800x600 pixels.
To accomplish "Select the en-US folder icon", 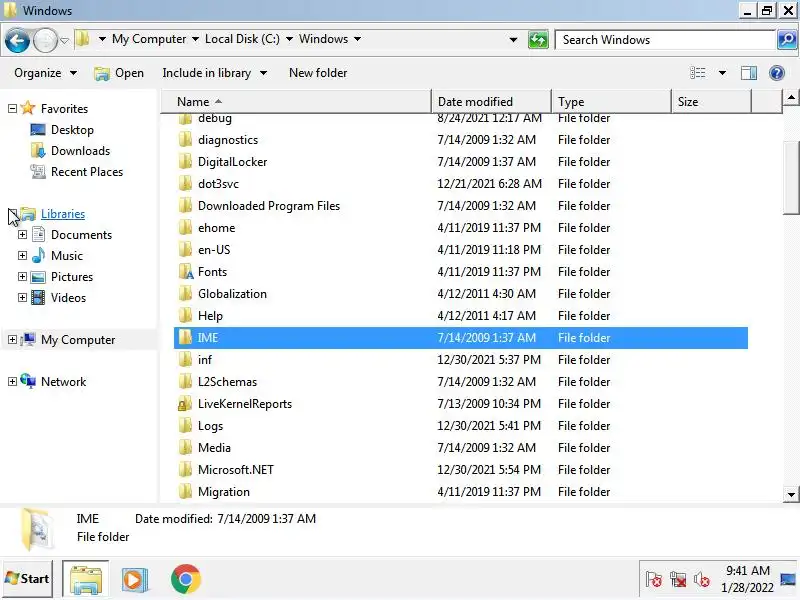I will pyautogui.click(x=186, y=249).
